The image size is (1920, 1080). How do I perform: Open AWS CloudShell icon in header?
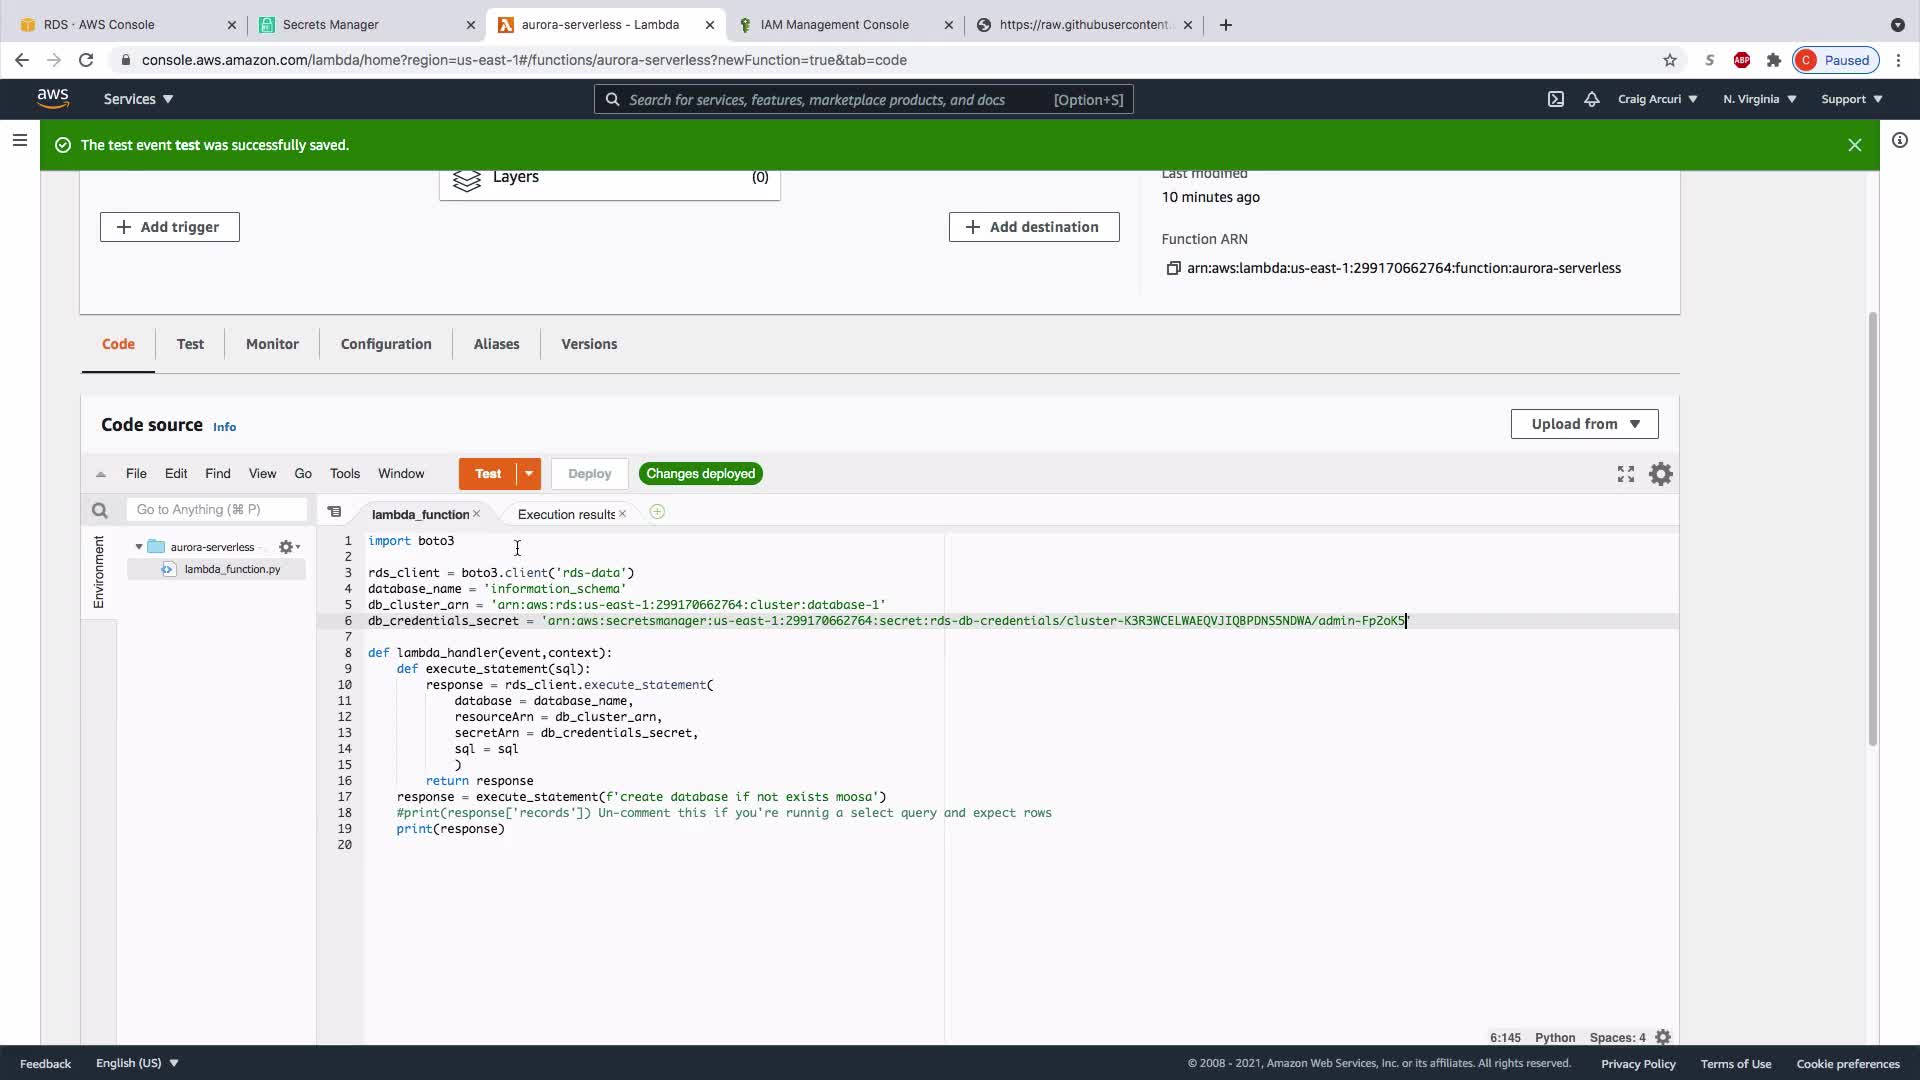click(x=1556, y=99)
